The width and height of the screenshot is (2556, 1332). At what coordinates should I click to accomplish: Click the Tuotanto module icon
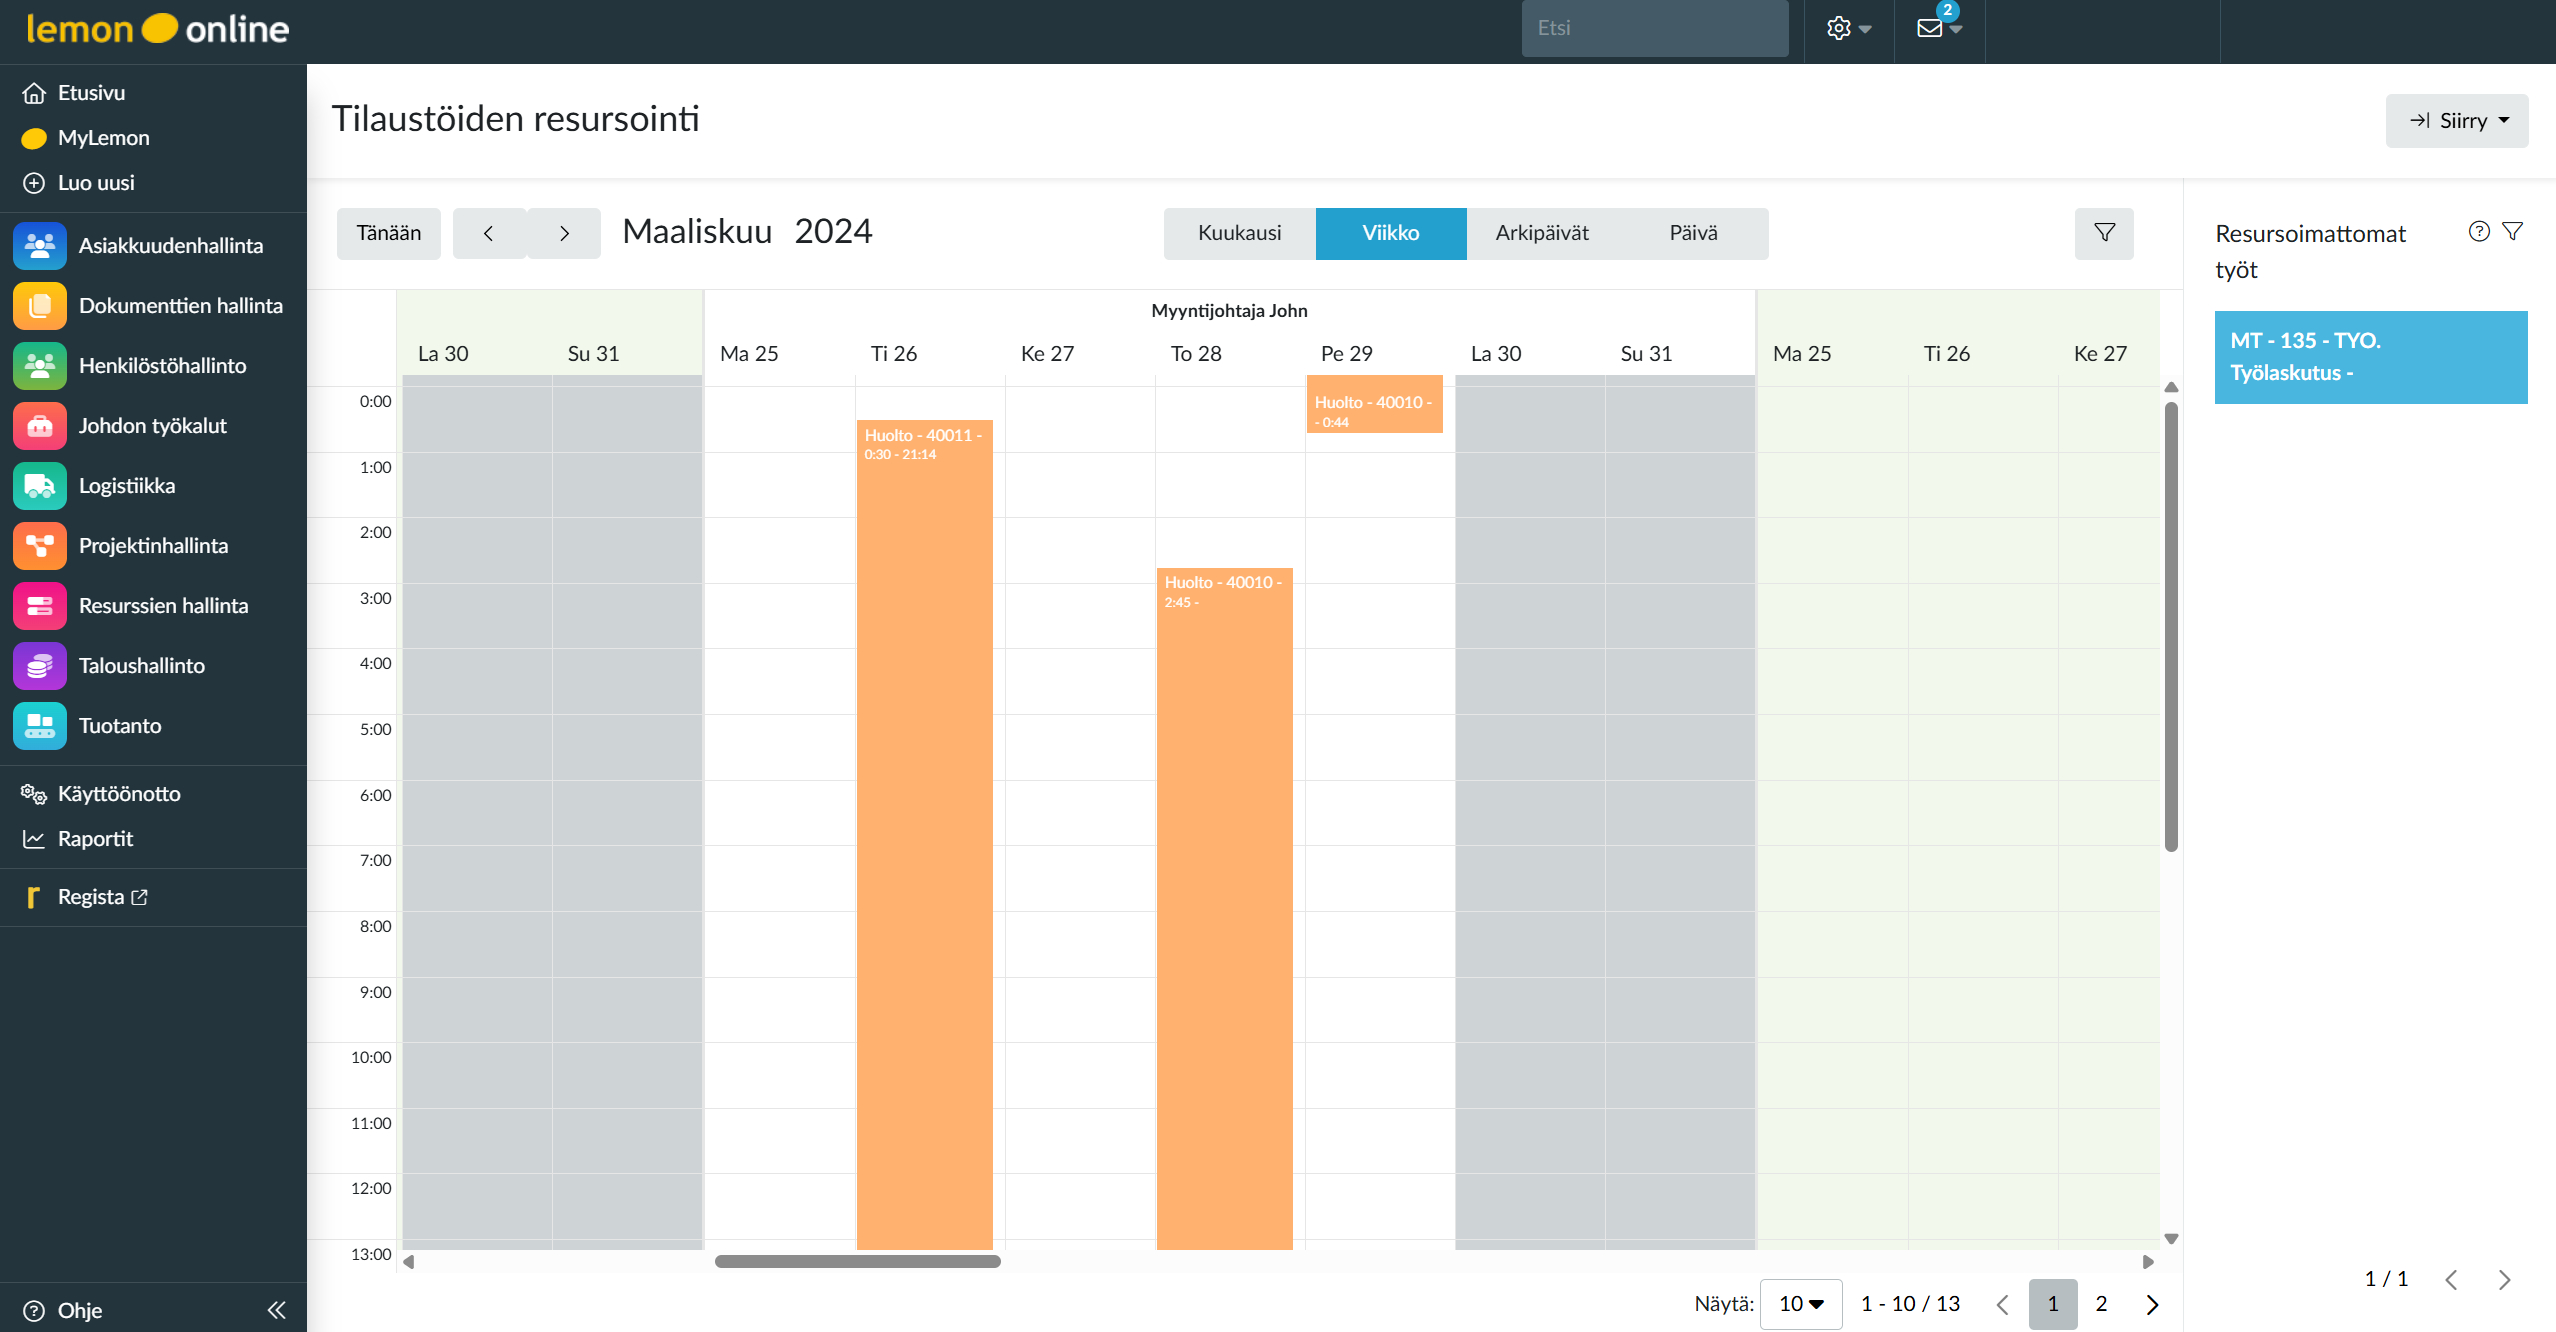click(x=40, y=726)
